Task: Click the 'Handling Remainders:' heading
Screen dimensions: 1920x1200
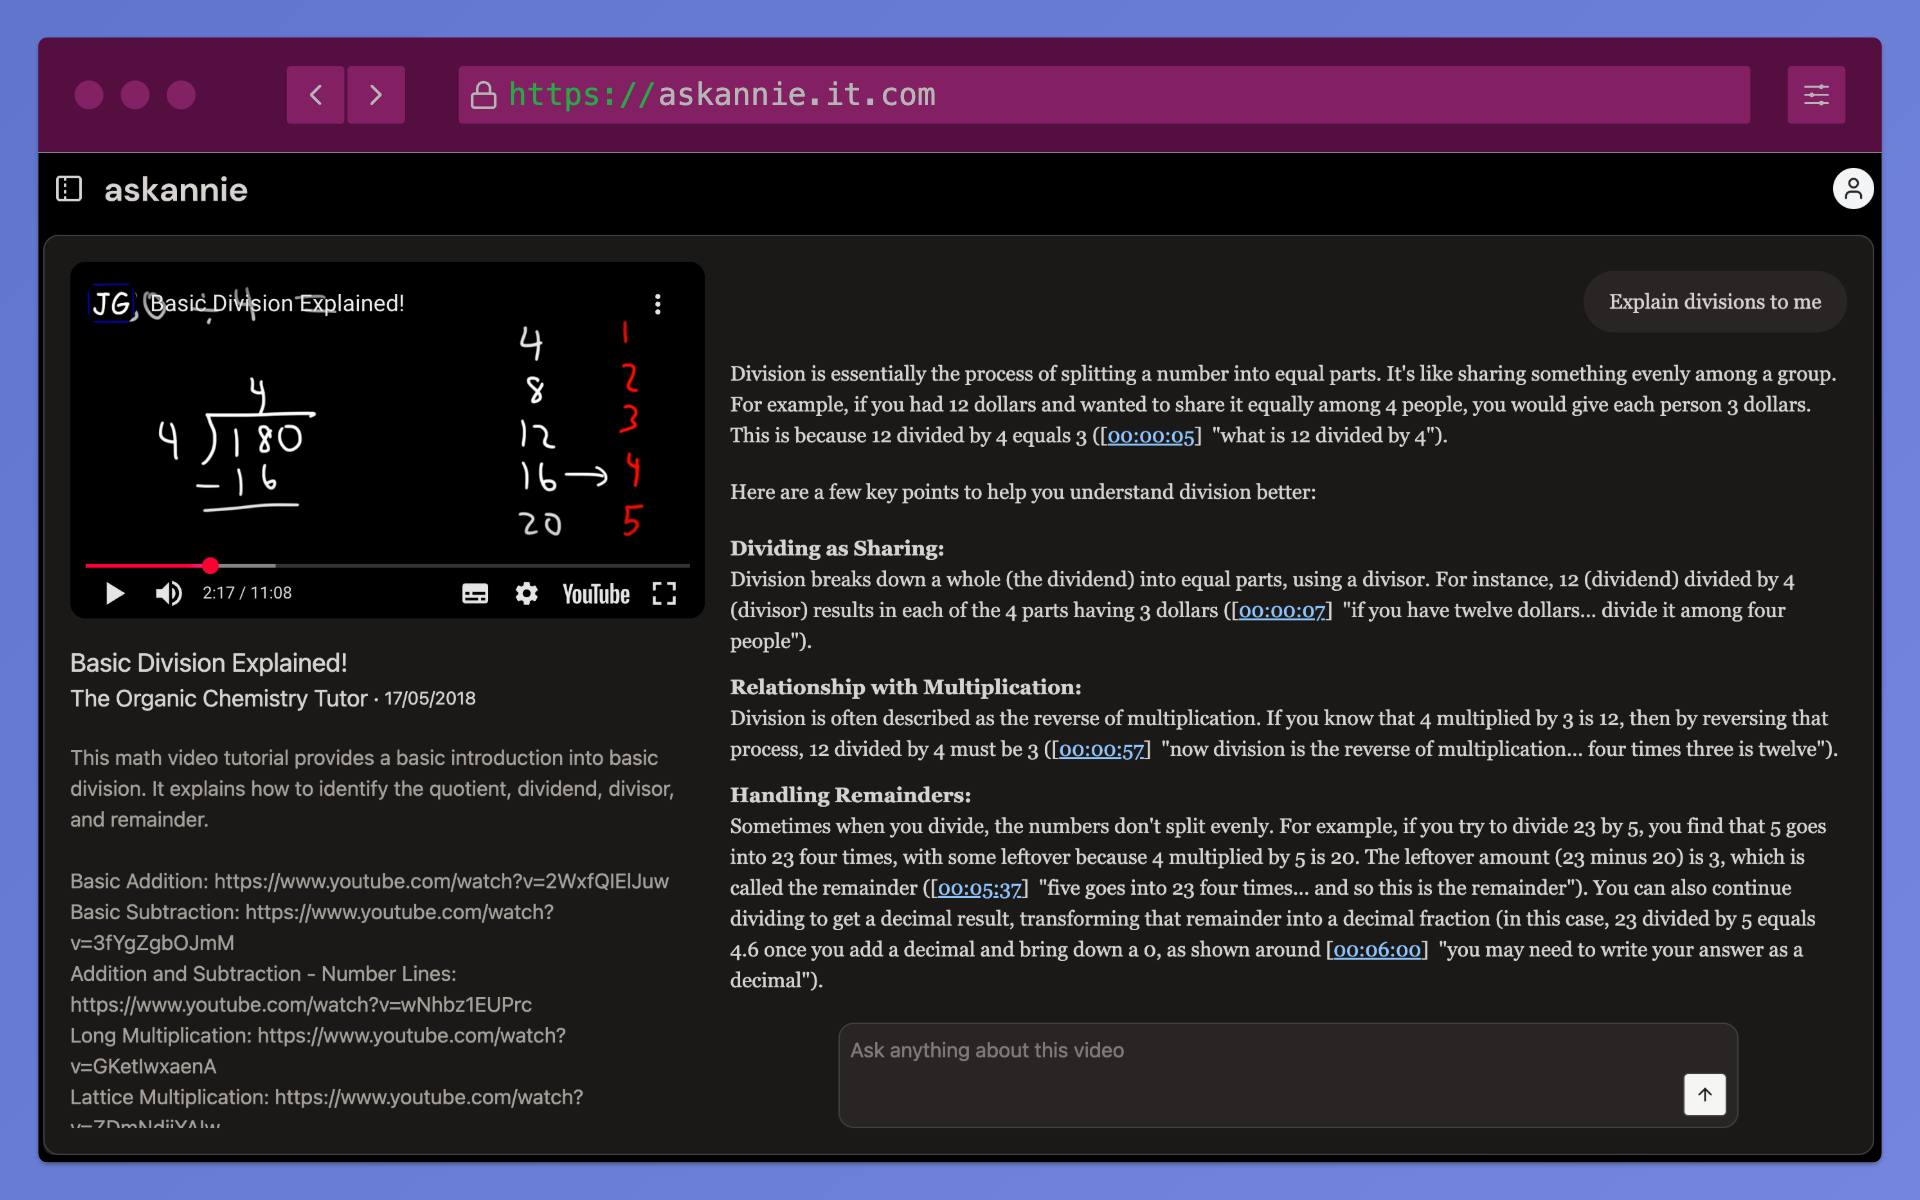Action: [851, 796]
